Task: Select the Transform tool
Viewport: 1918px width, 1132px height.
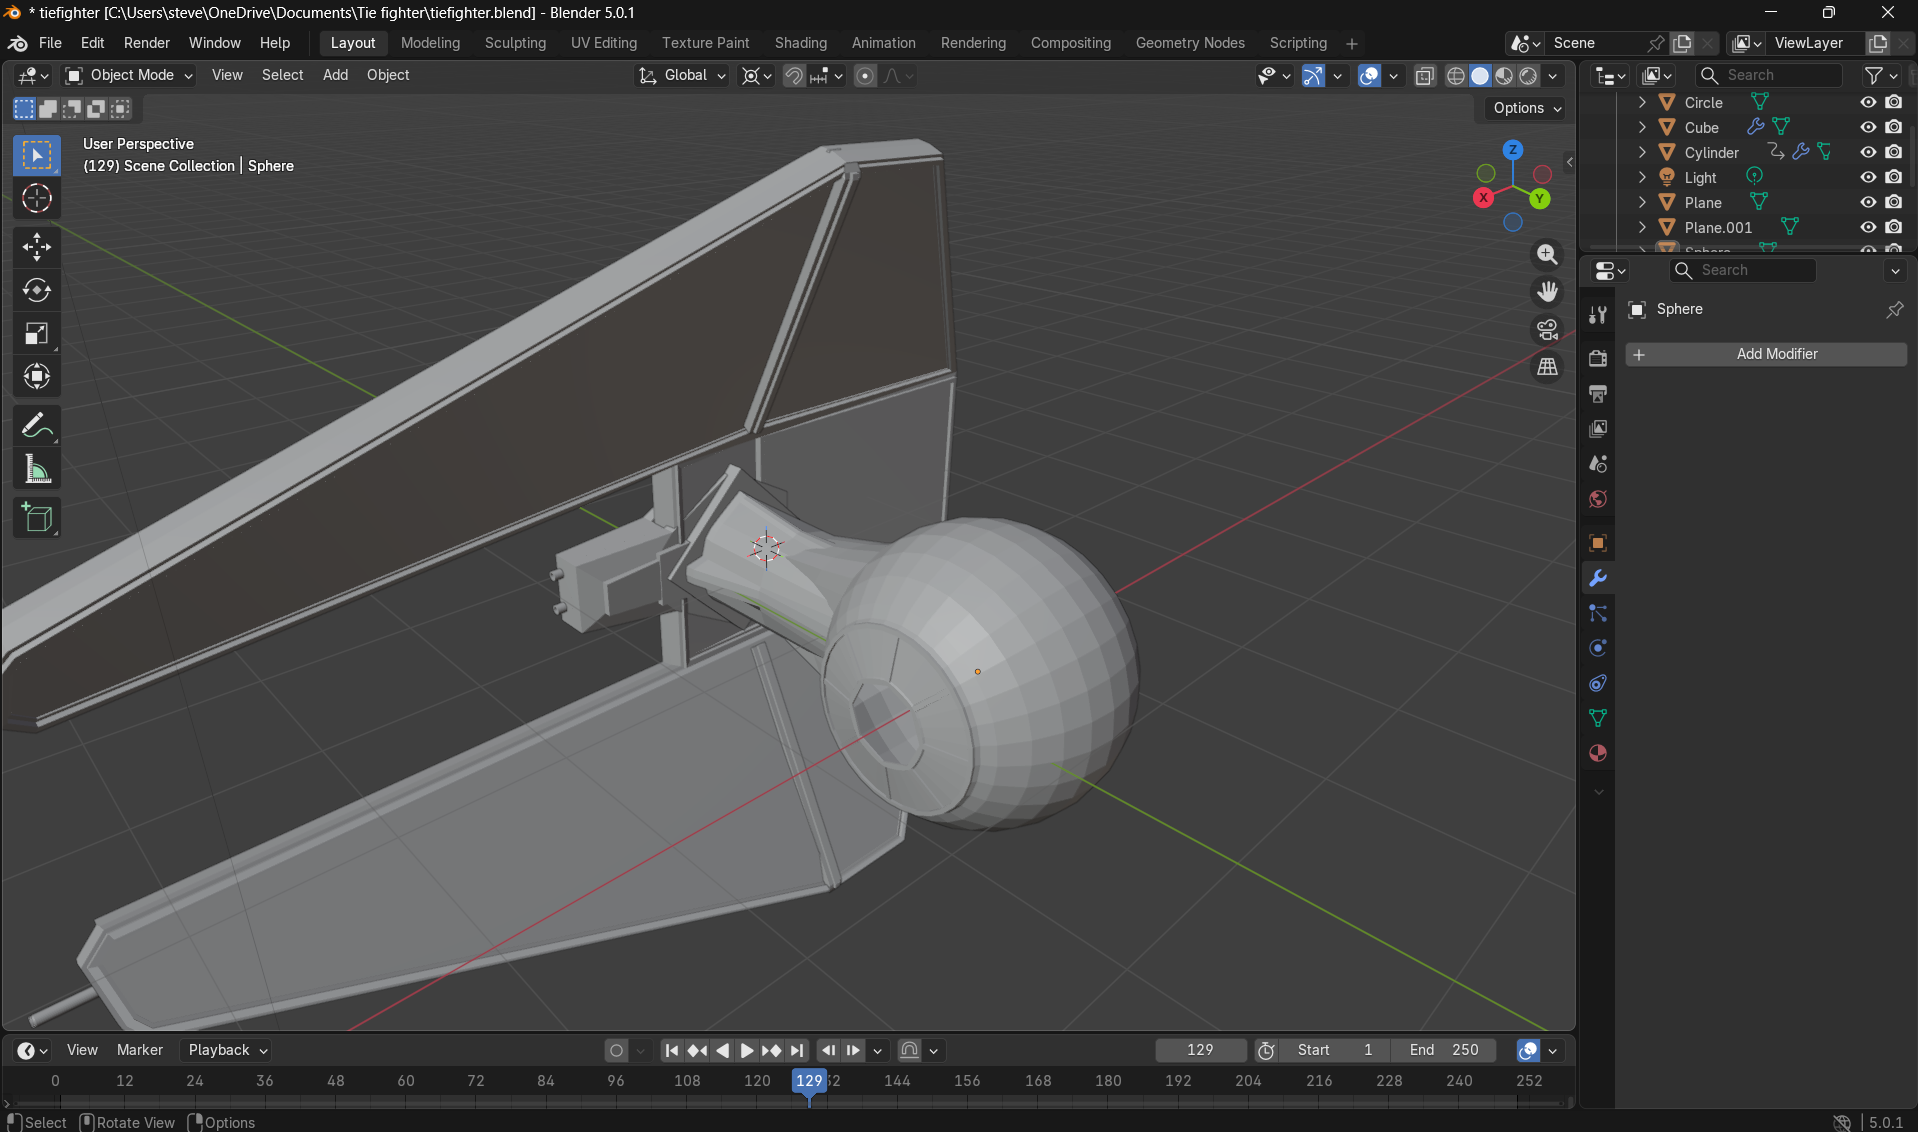Action: pos(37,377)
